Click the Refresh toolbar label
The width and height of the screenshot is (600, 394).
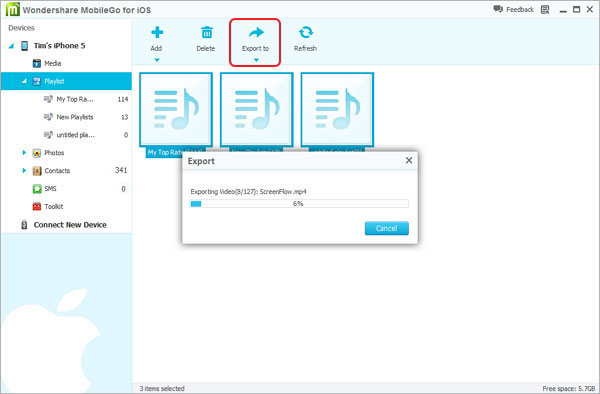tap(305, 49)
